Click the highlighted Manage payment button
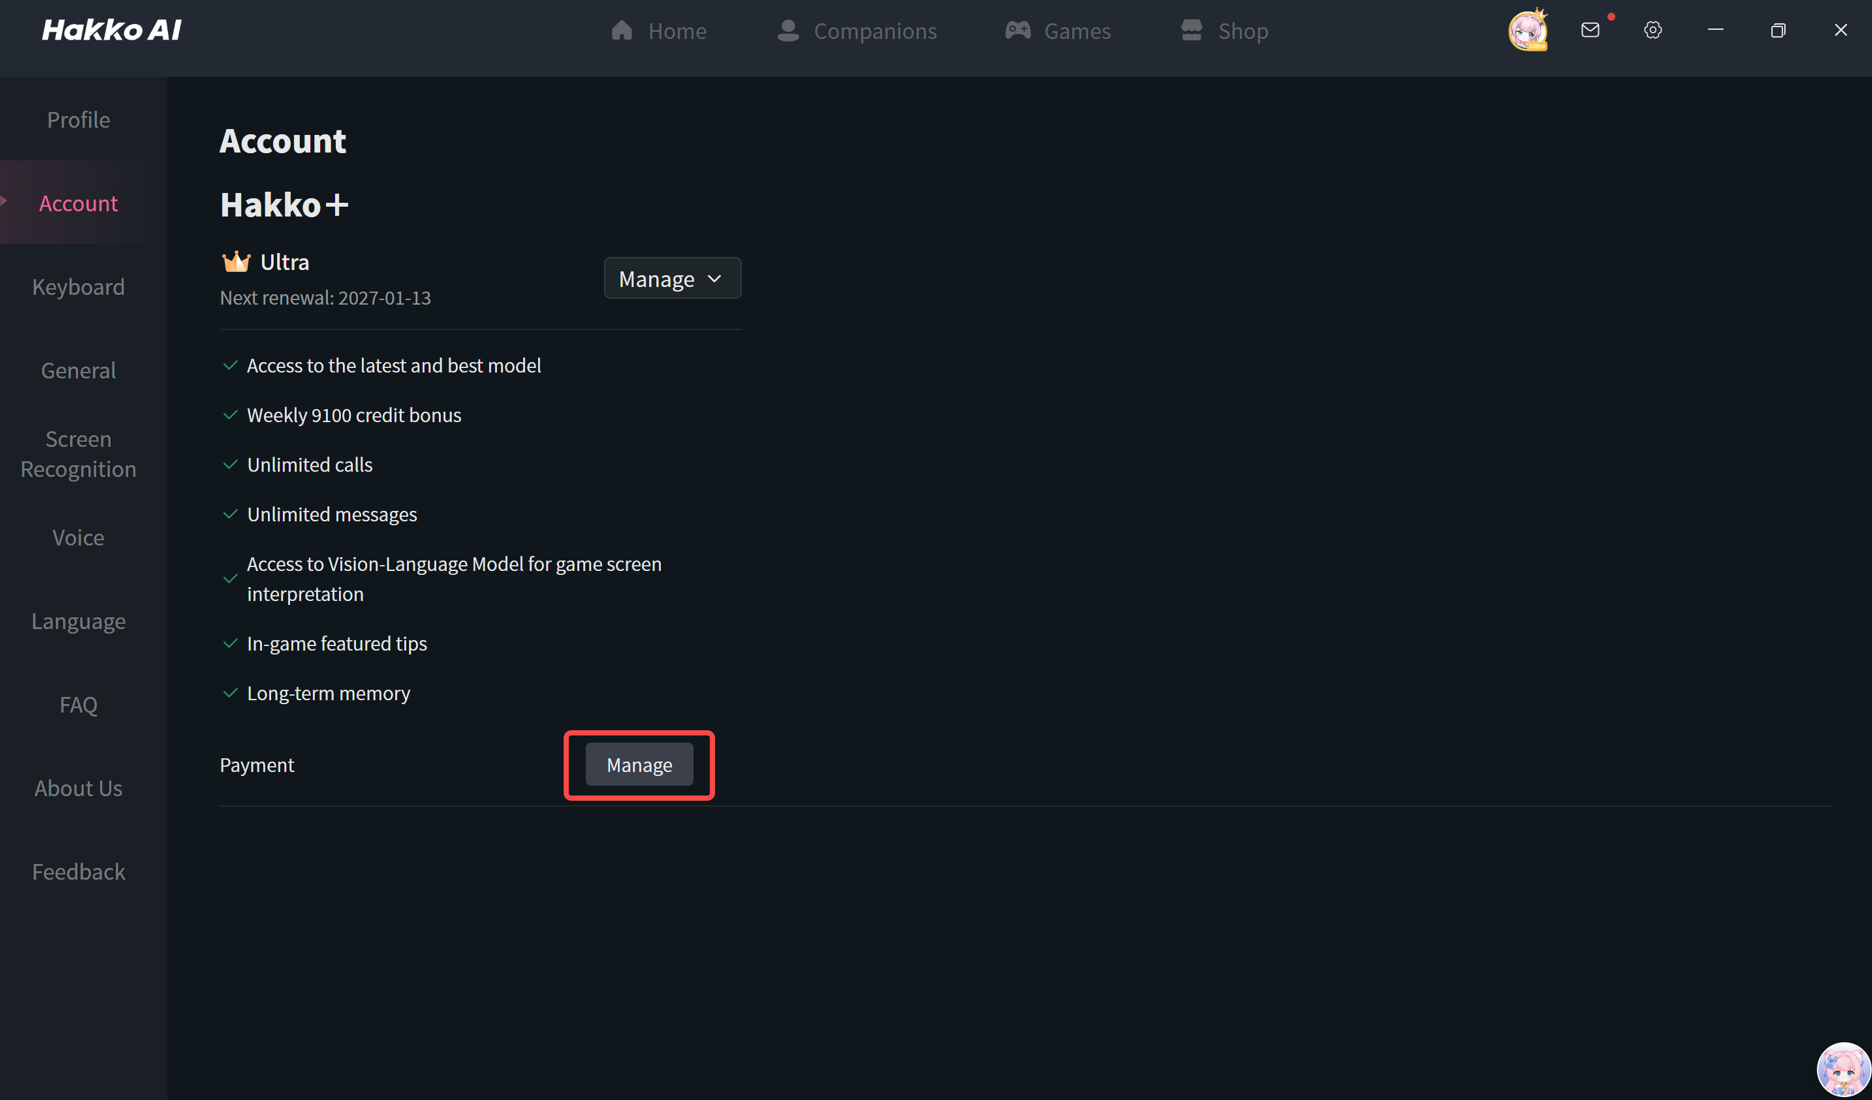 coord(639,765)
